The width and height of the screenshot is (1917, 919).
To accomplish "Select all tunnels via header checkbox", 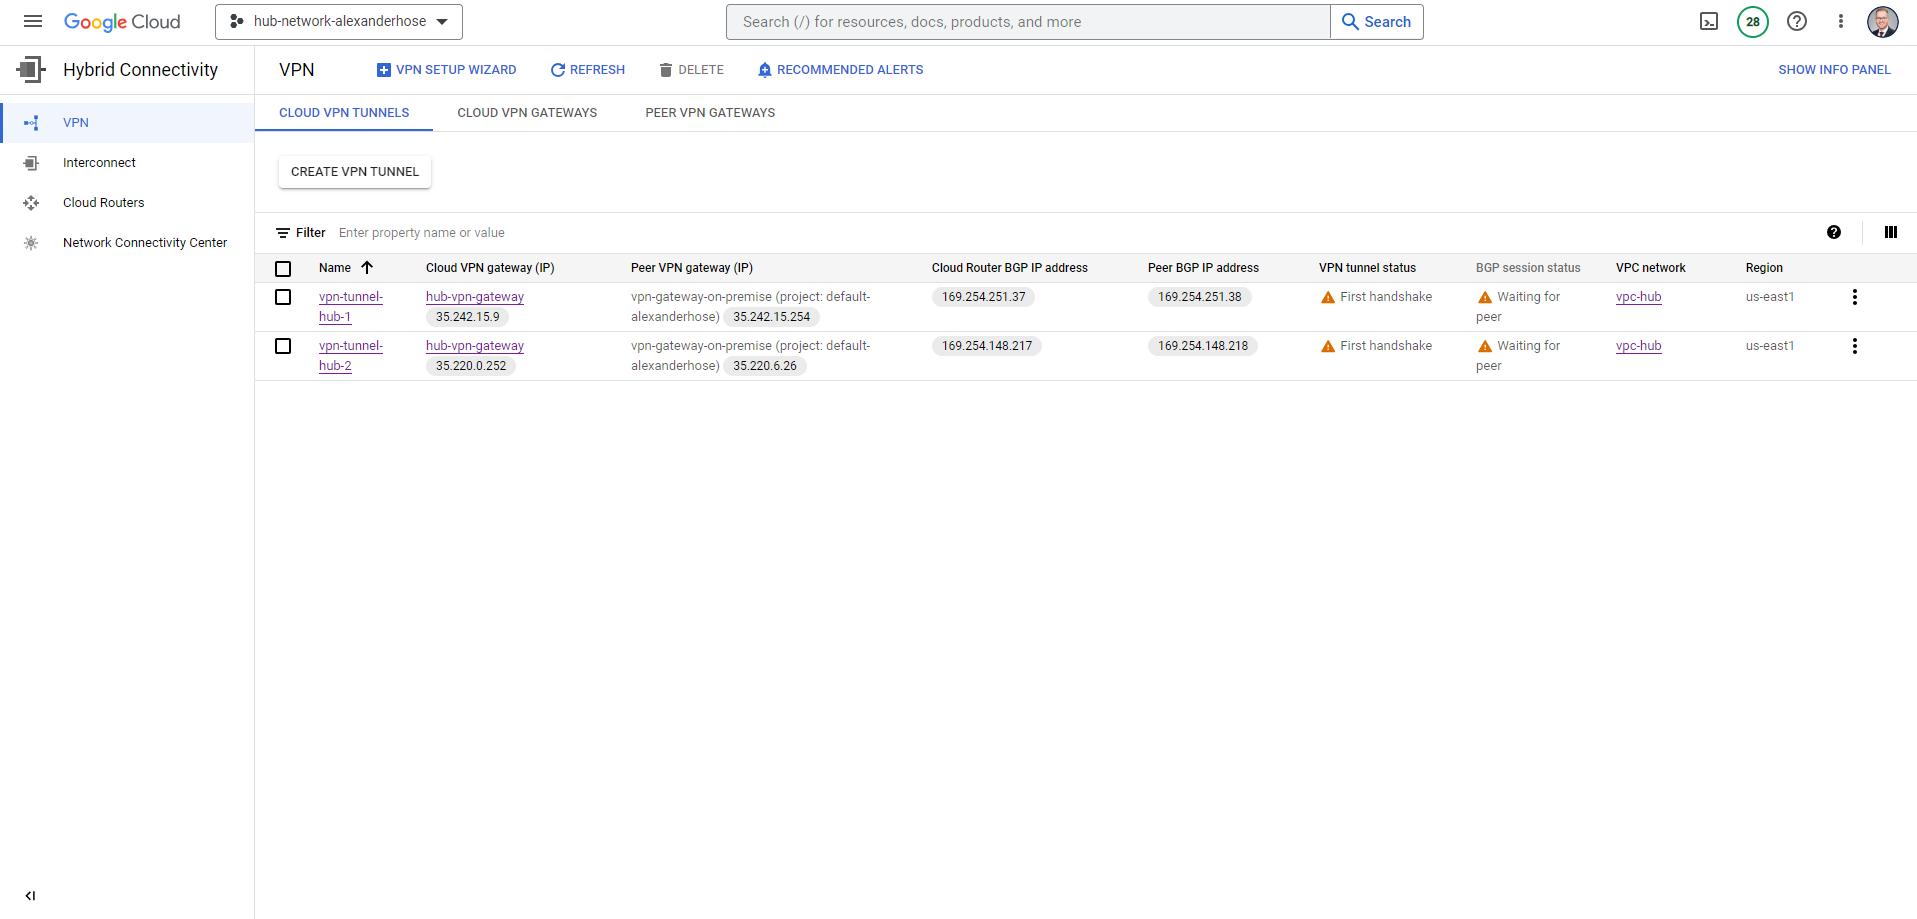I will [283, 268].
